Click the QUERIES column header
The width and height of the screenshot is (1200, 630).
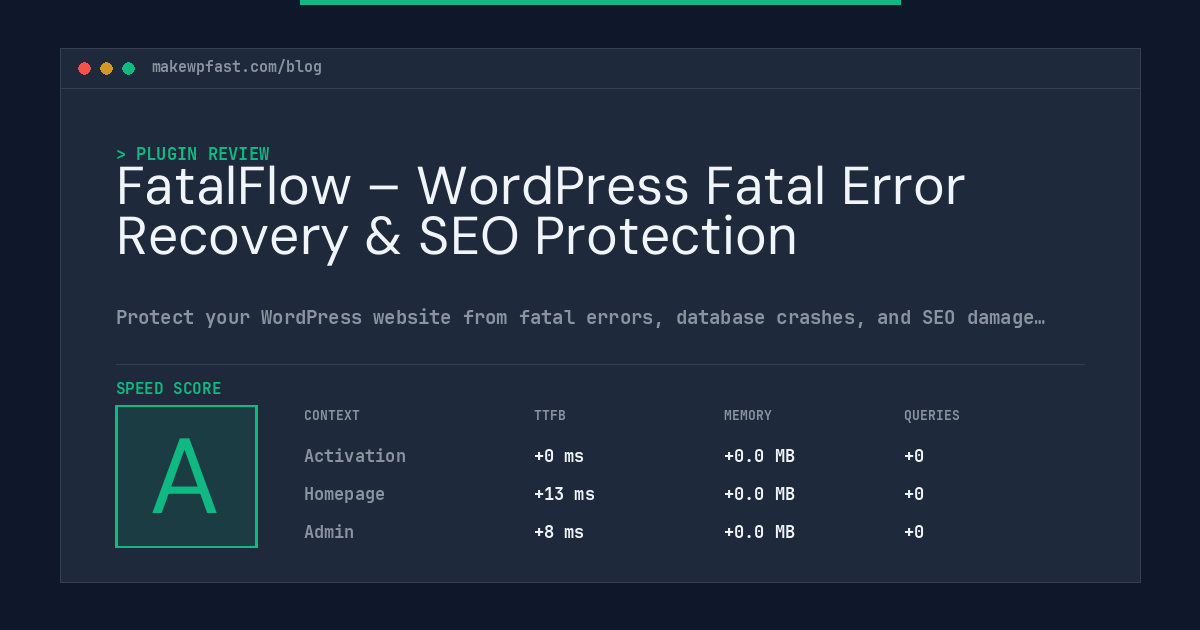(x=932, y=416)
